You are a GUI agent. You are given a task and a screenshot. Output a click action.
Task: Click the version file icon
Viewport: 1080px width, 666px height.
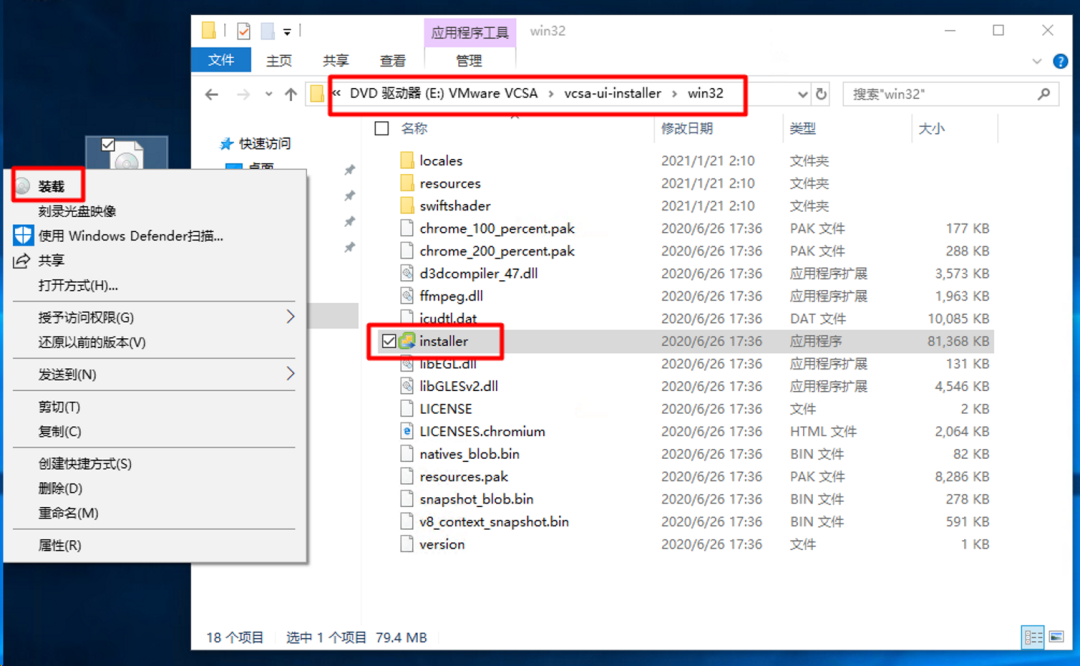pos(407,544)
